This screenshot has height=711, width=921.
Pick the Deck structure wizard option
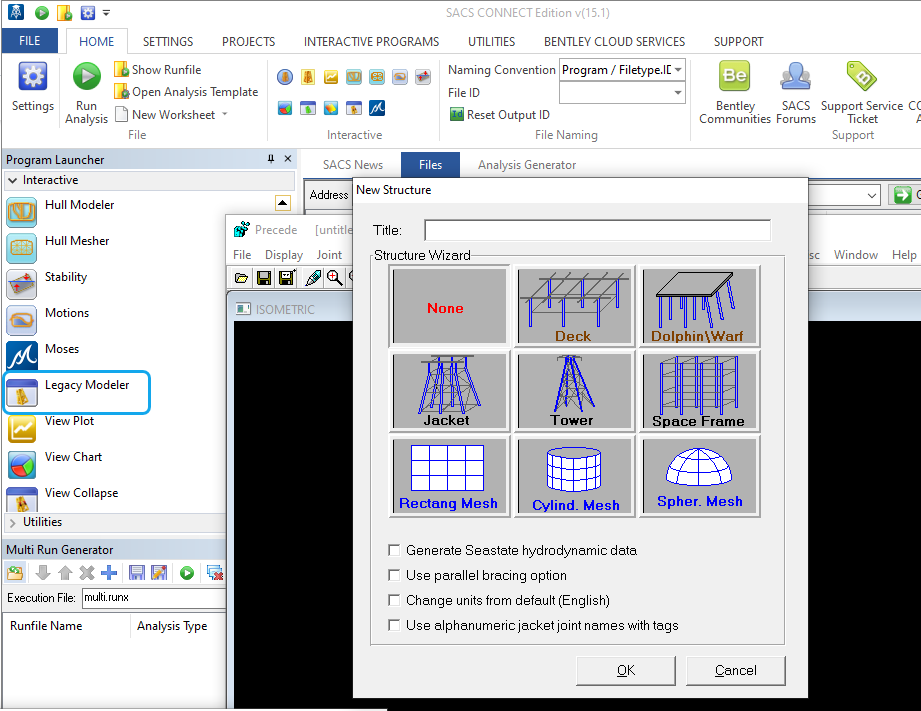click(573, 306)
